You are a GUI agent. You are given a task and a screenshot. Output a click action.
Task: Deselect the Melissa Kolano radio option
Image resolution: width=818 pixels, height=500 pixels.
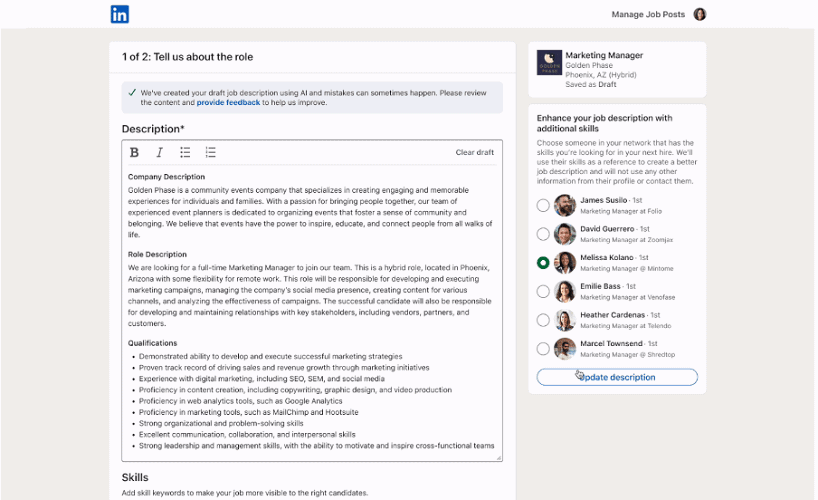click(543, 263)
